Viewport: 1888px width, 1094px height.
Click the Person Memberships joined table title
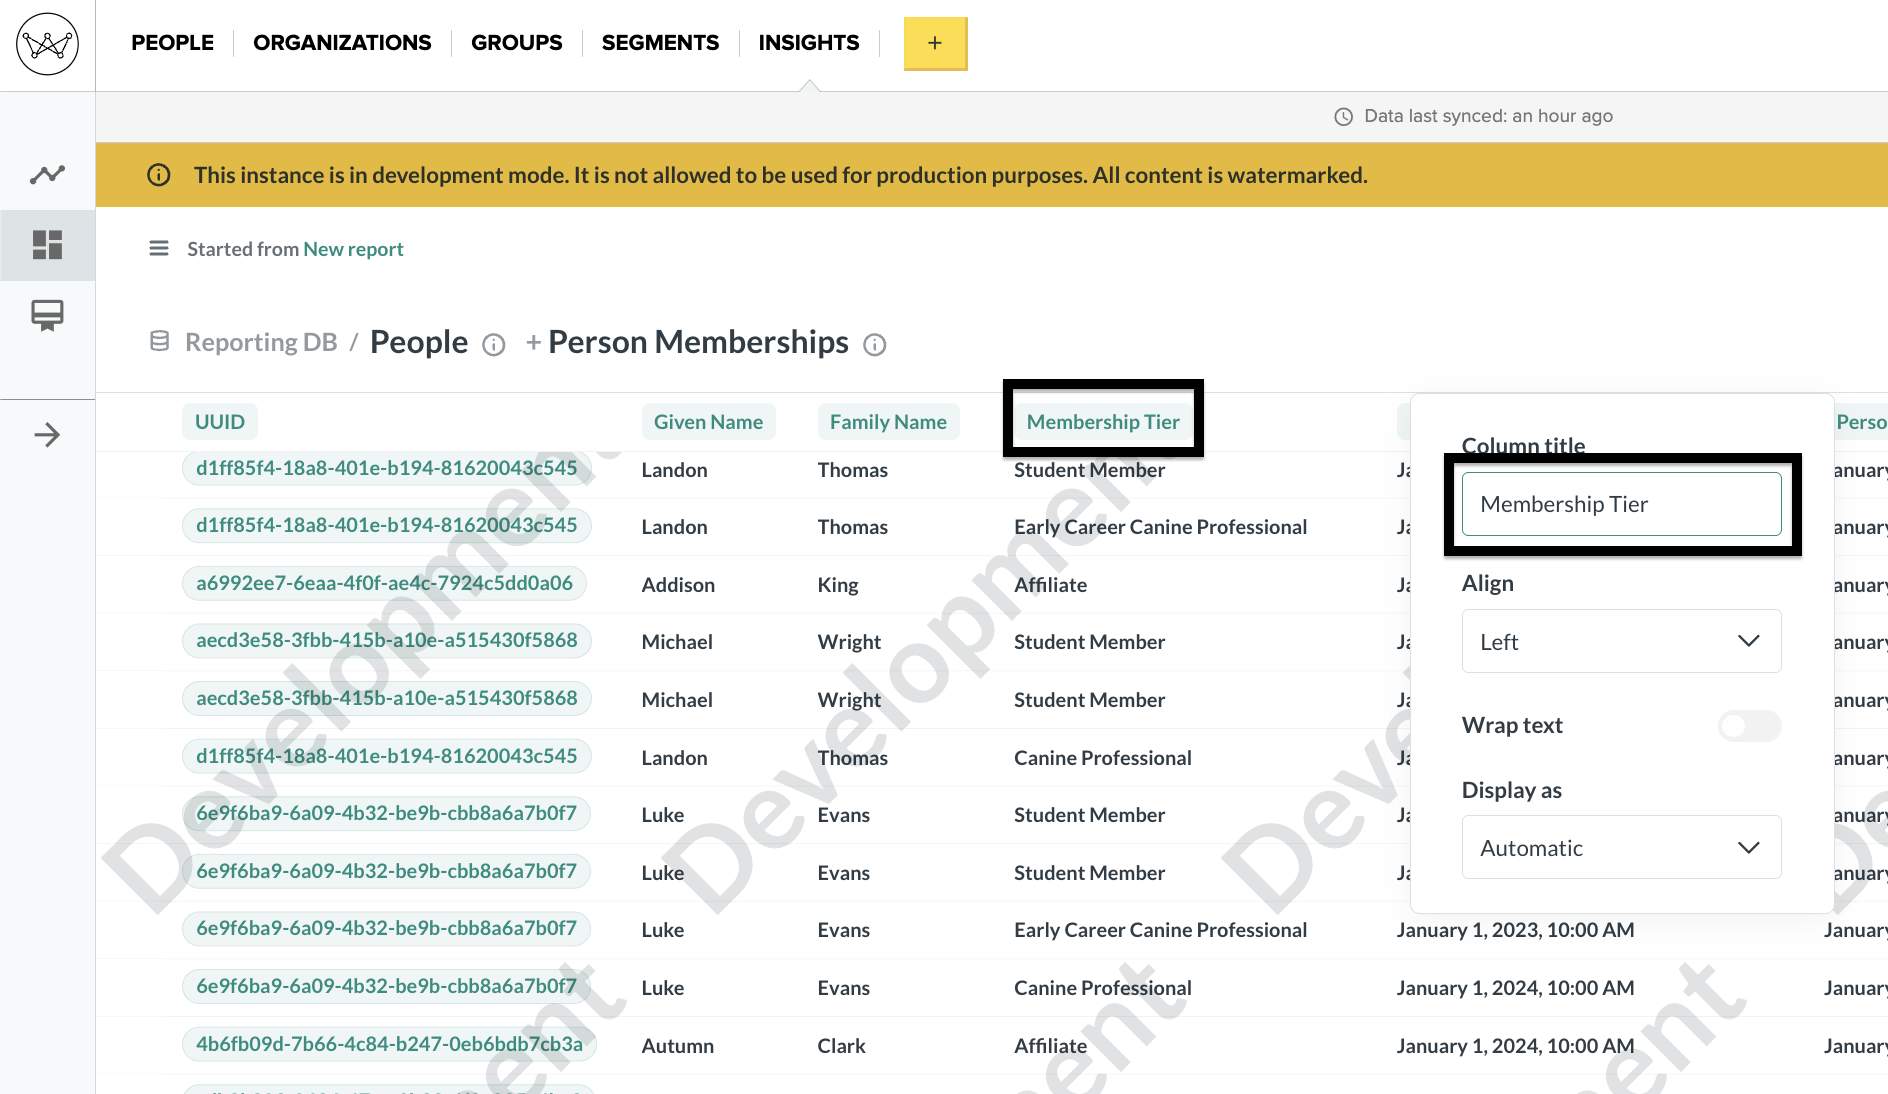(698, 342)
